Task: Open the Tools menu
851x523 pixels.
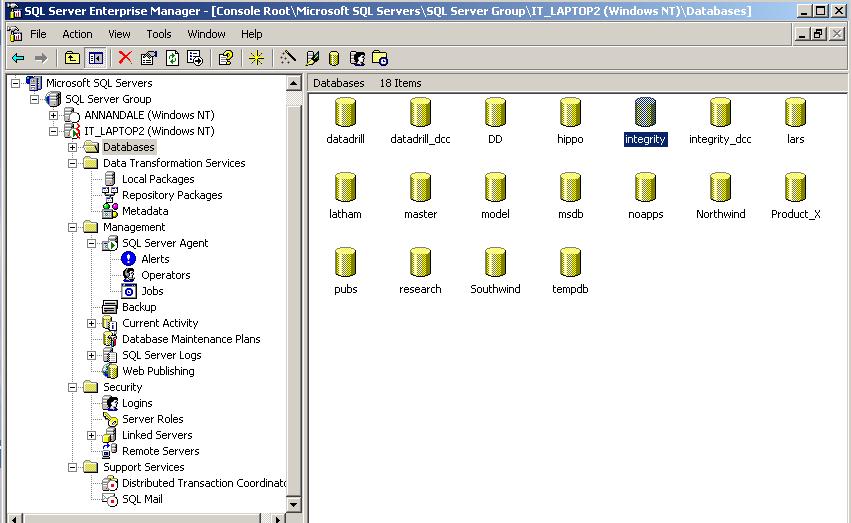Action: [158, 34]
